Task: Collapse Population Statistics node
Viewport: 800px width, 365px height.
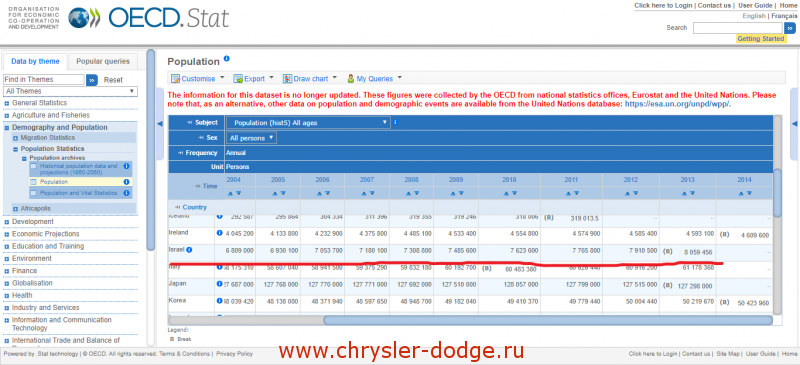Action: (x=15, y=150)
